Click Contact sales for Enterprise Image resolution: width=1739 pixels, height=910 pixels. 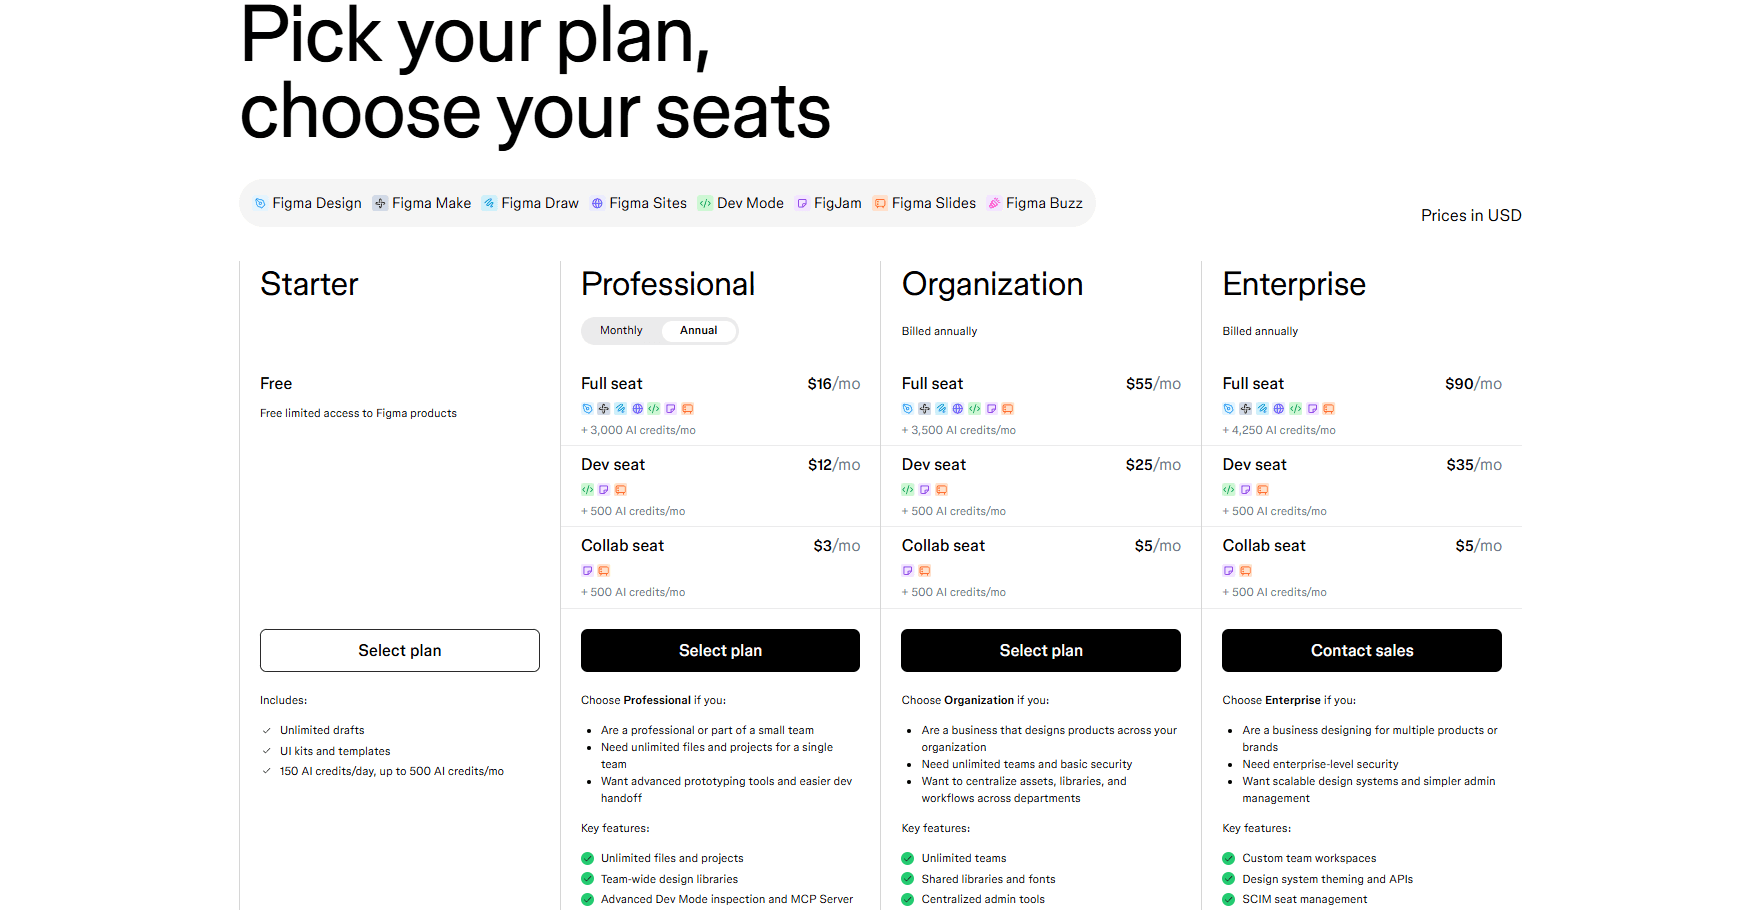(1361, 650)
